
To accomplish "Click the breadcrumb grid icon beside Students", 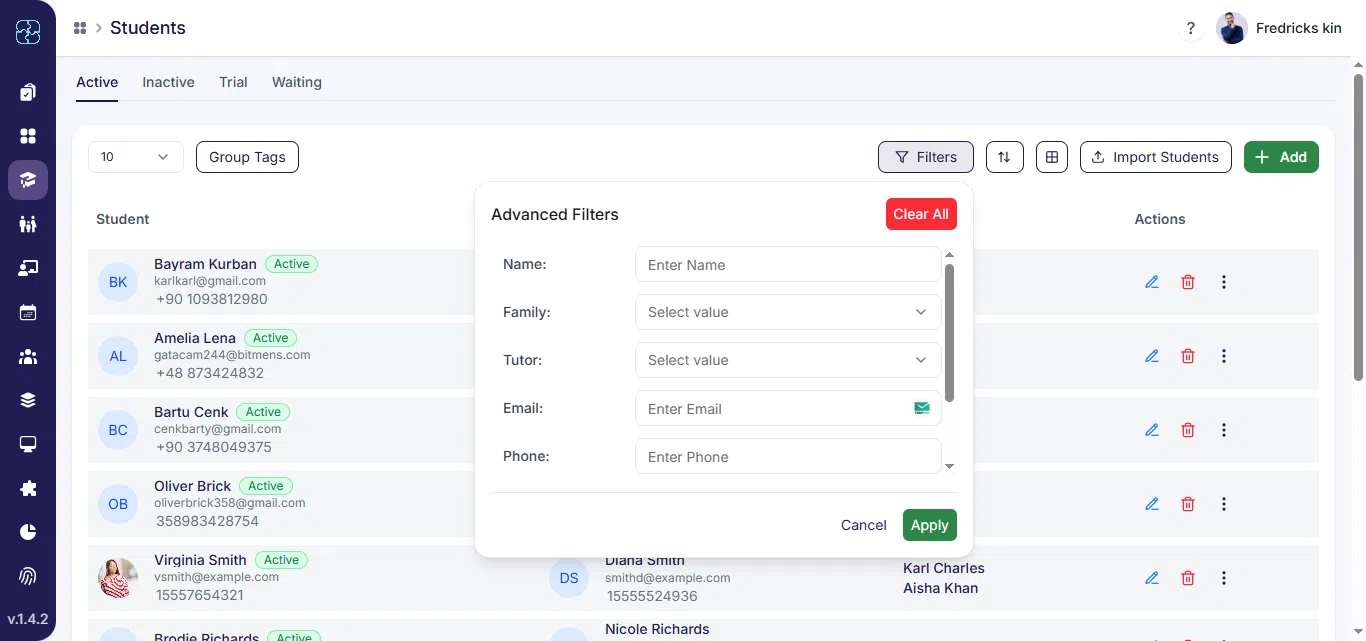I will (80, 28).
